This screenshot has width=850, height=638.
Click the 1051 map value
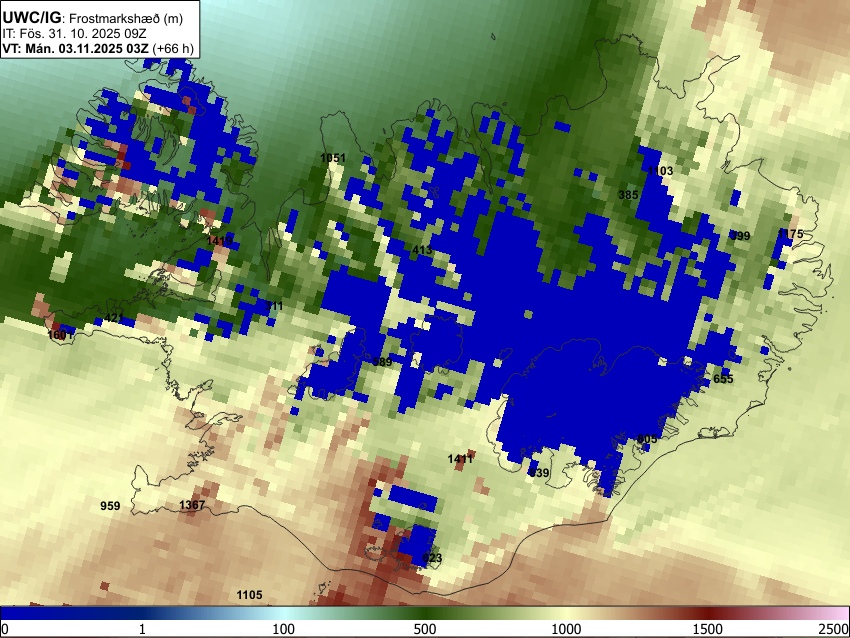333,158
